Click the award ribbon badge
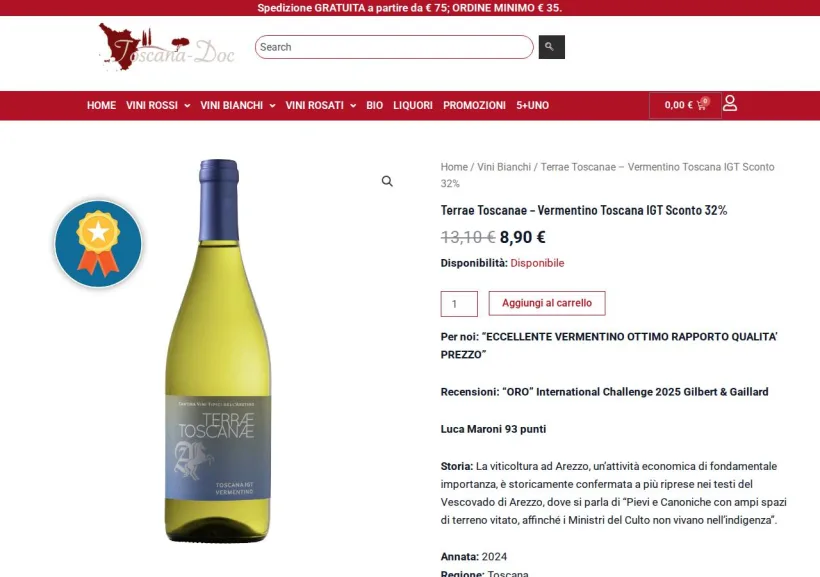The height and width of the screenshot is (577, 820). click(x=98, y=244)
